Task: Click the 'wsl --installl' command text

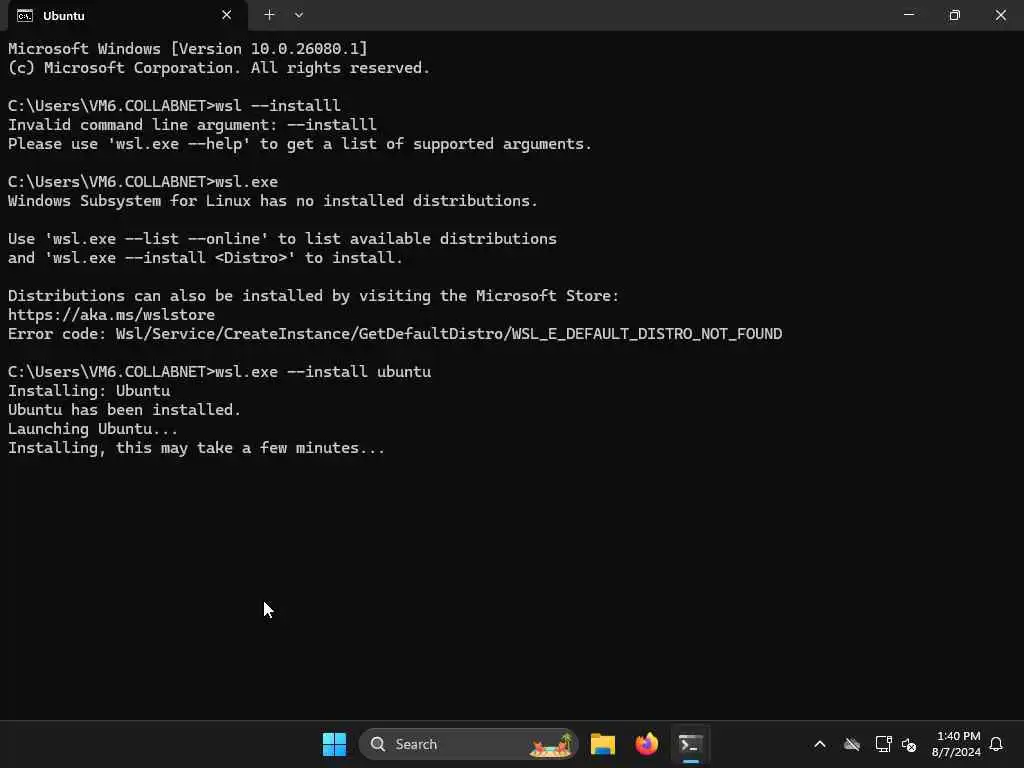Action: (x=278, y=105)
